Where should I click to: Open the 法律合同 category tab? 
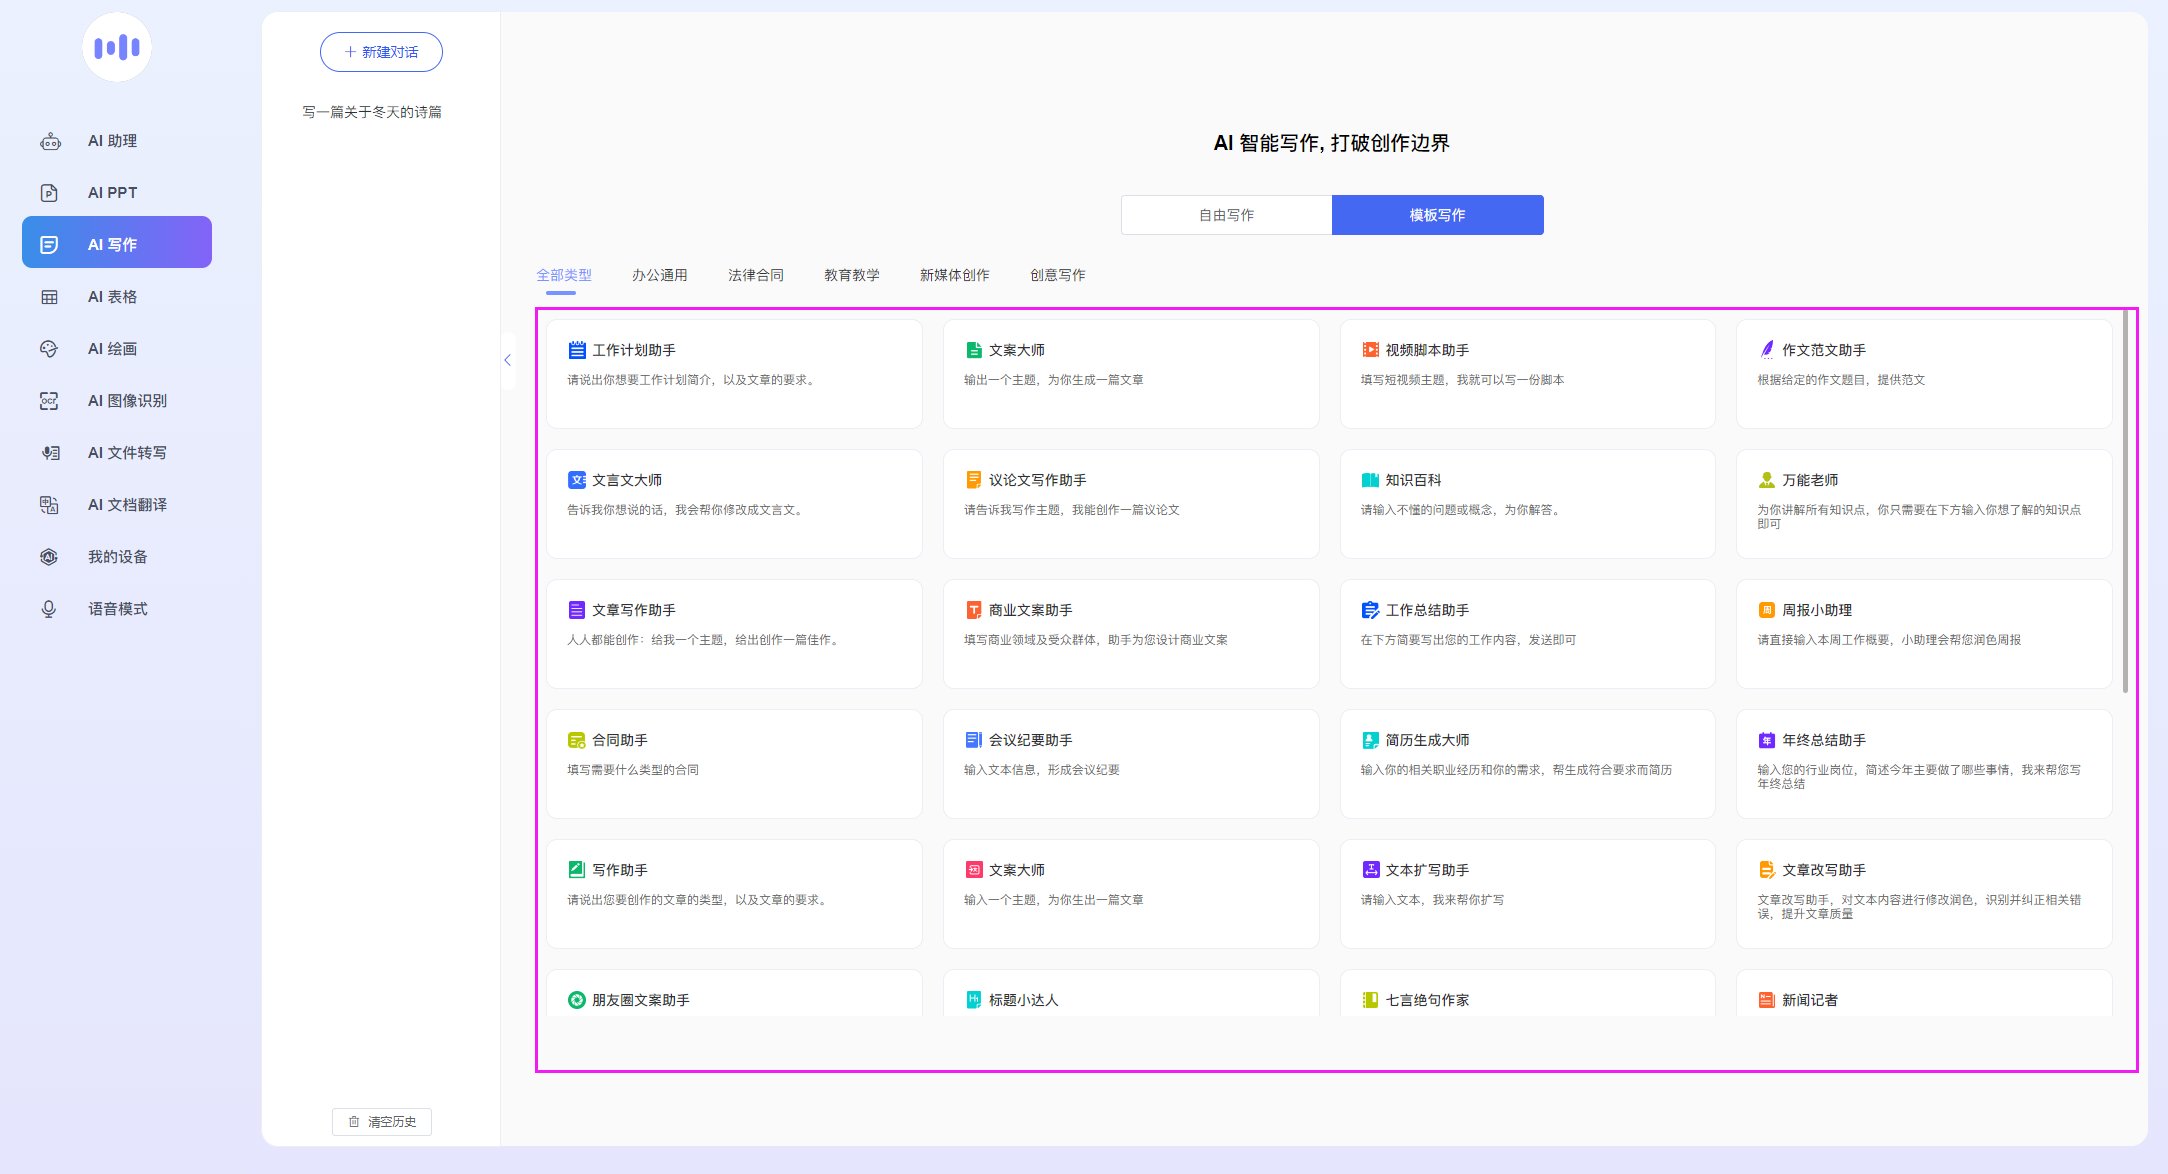(x=755, y=275)
